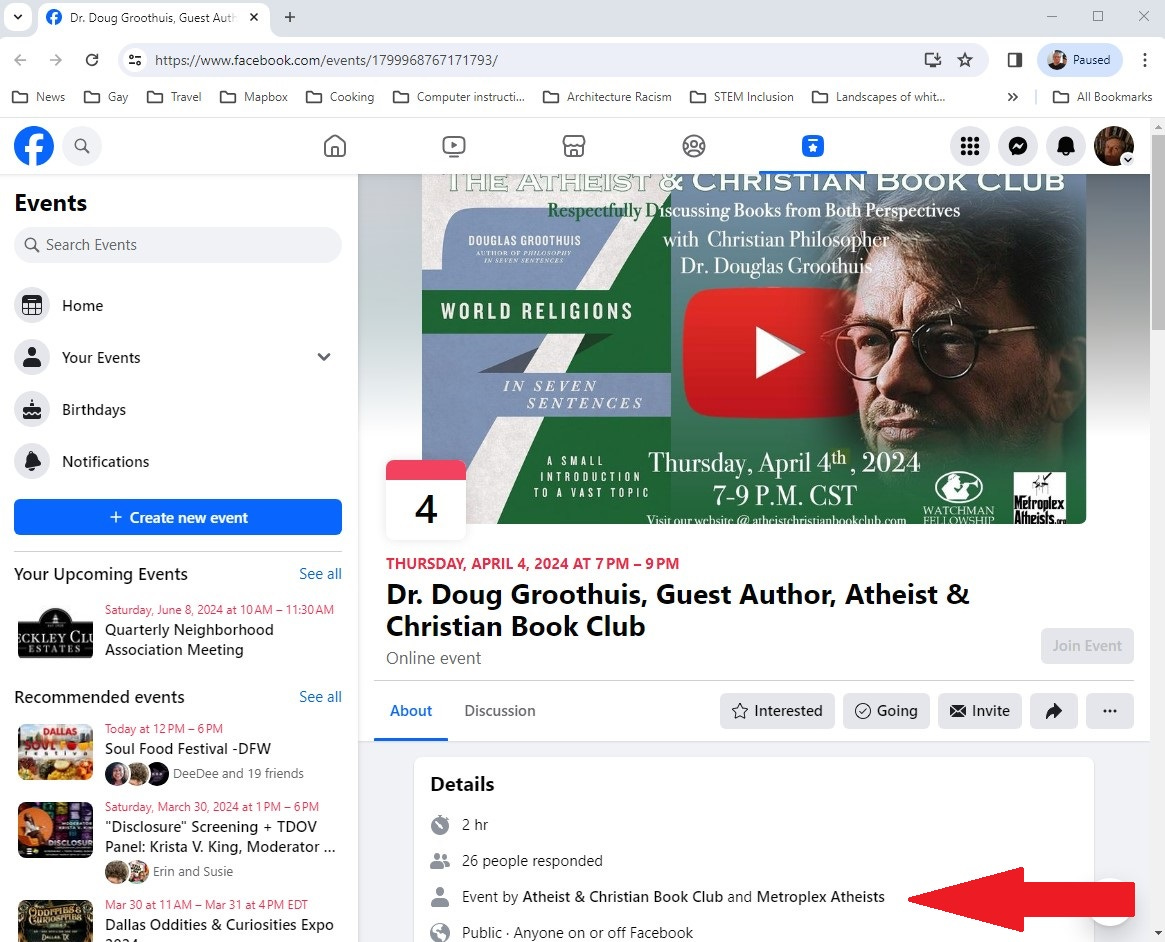The width and height of the screenshot is (1165, 942).
Task: Select the Events star icon in top navigation
Action: pyautogui.click(x=813, y=146)
